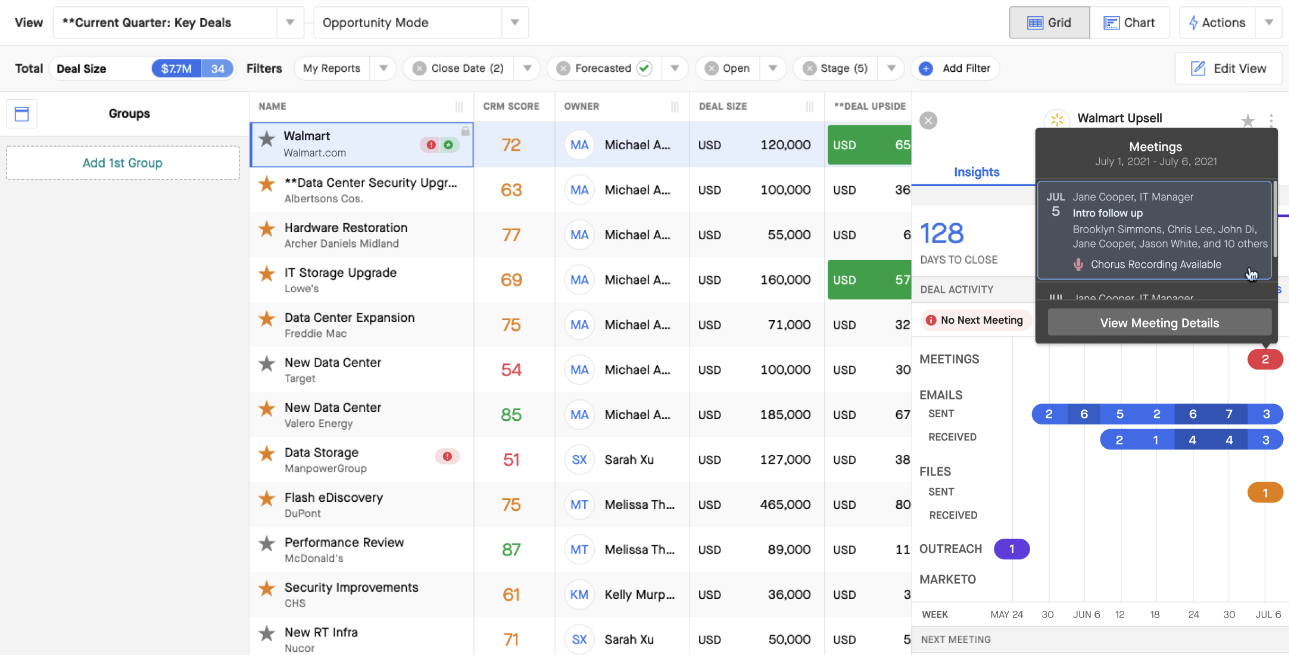
Task: Click the Deal Upside column header
Action: click(870, 106)
